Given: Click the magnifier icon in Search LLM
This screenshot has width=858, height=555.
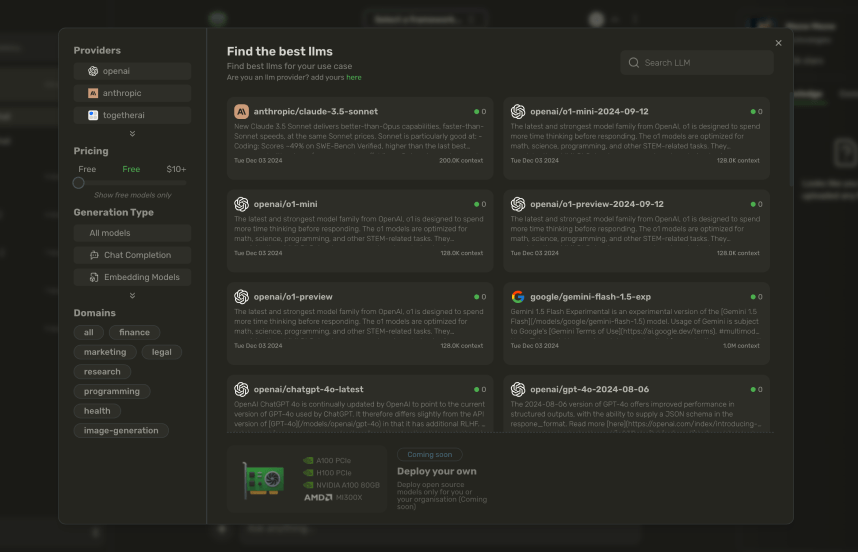Looking at the screenshot, I should coord(634,63).
